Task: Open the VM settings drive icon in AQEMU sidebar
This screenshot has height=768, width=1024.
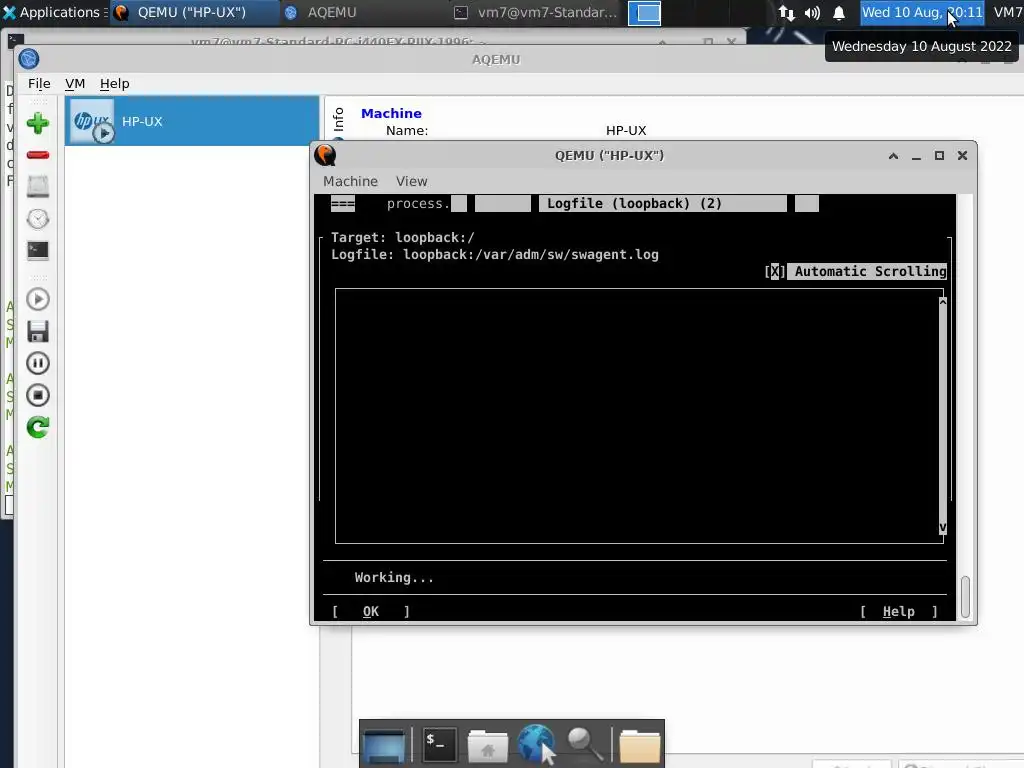Action: coord(37,187)
